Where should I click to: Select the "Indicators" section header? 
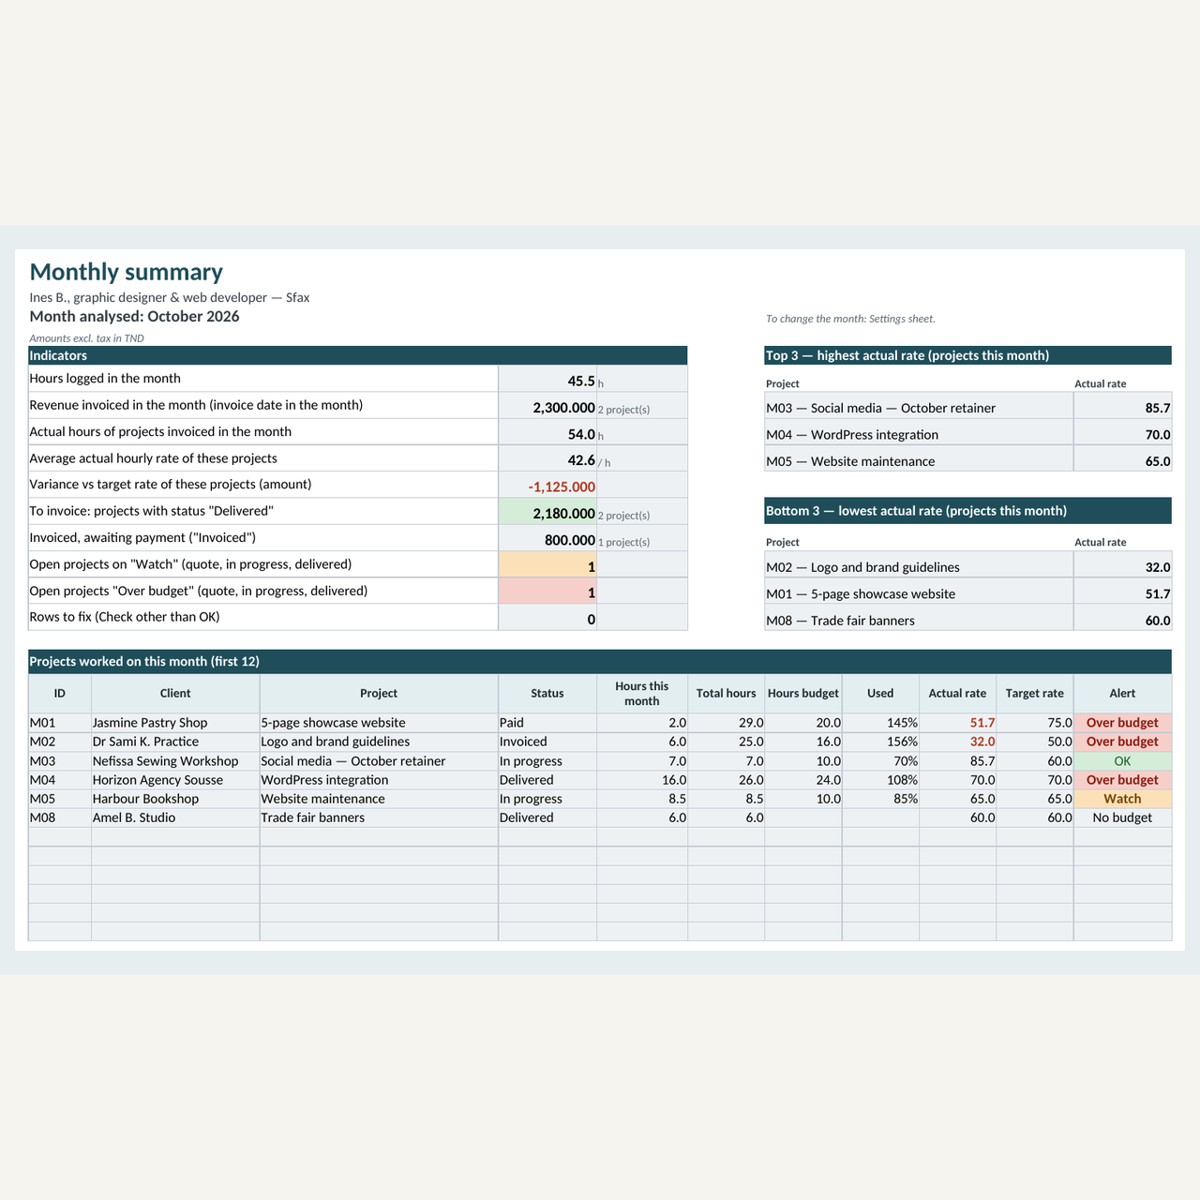pyautogui.click(x=358, y=355)
